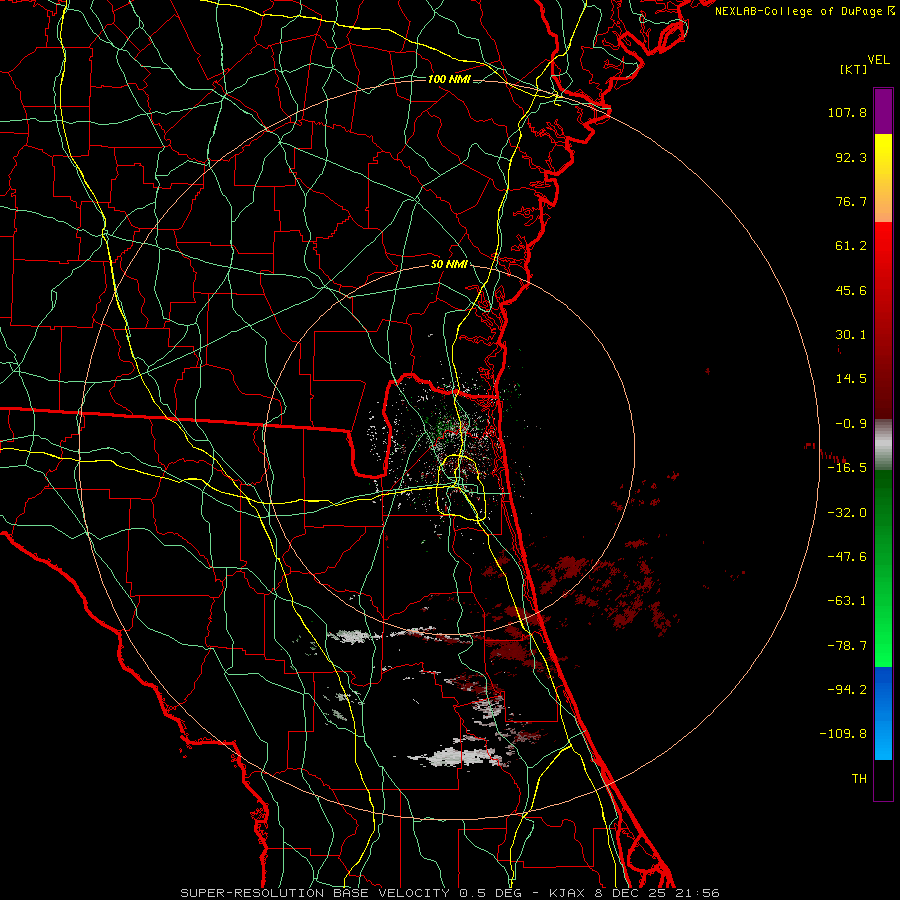Pick the yellow-orange segment of color bar
Viewport: 900px width, 900px height.
tap(883, 178)
